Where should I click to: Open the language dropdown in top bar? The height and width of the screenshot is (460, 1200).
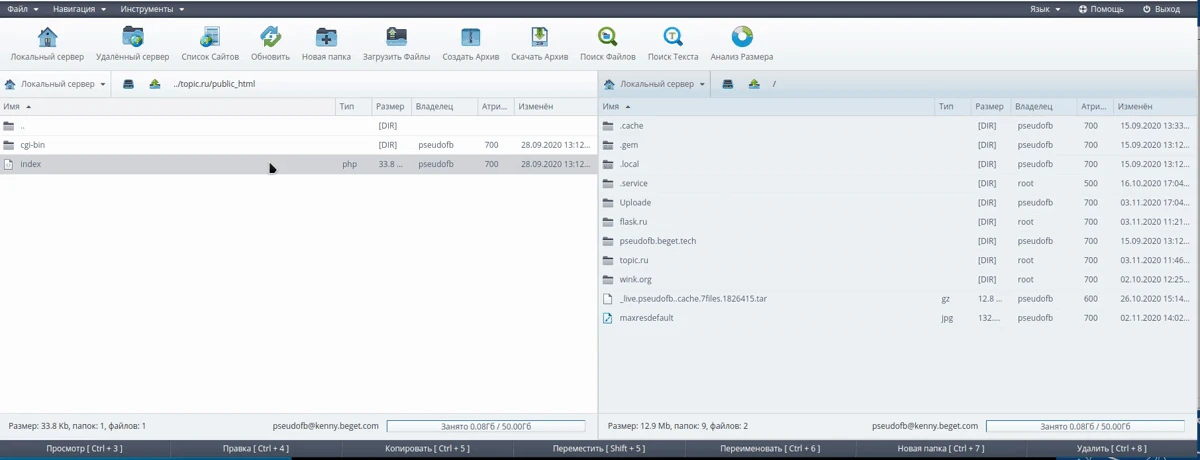1045,9
